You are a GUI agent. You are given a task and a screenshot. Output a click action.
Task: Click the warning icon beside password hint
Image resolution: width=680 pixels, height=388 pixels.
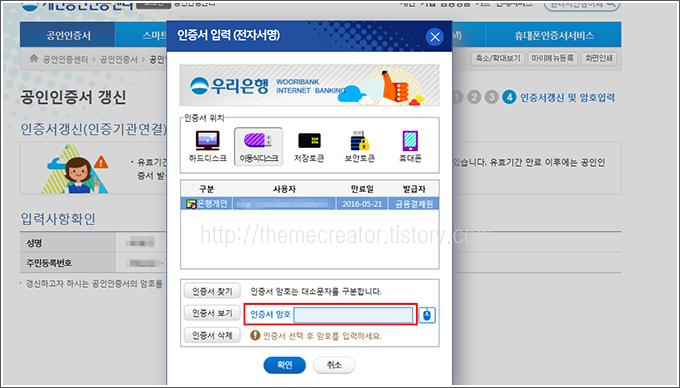255,335
